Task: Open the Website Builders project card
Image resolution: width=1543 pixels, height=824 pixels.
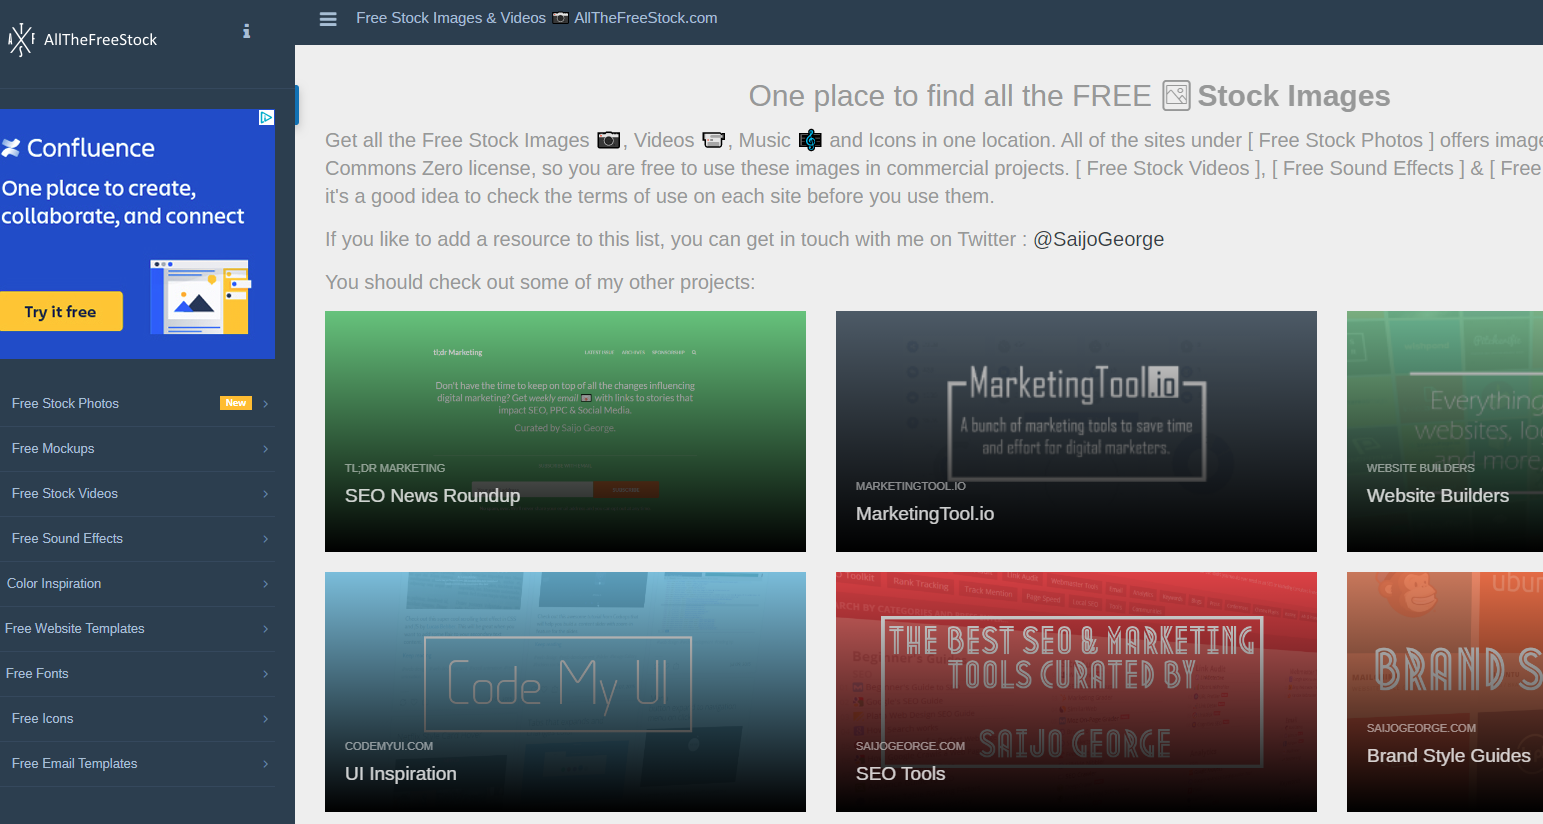Action: point(1445,431)
